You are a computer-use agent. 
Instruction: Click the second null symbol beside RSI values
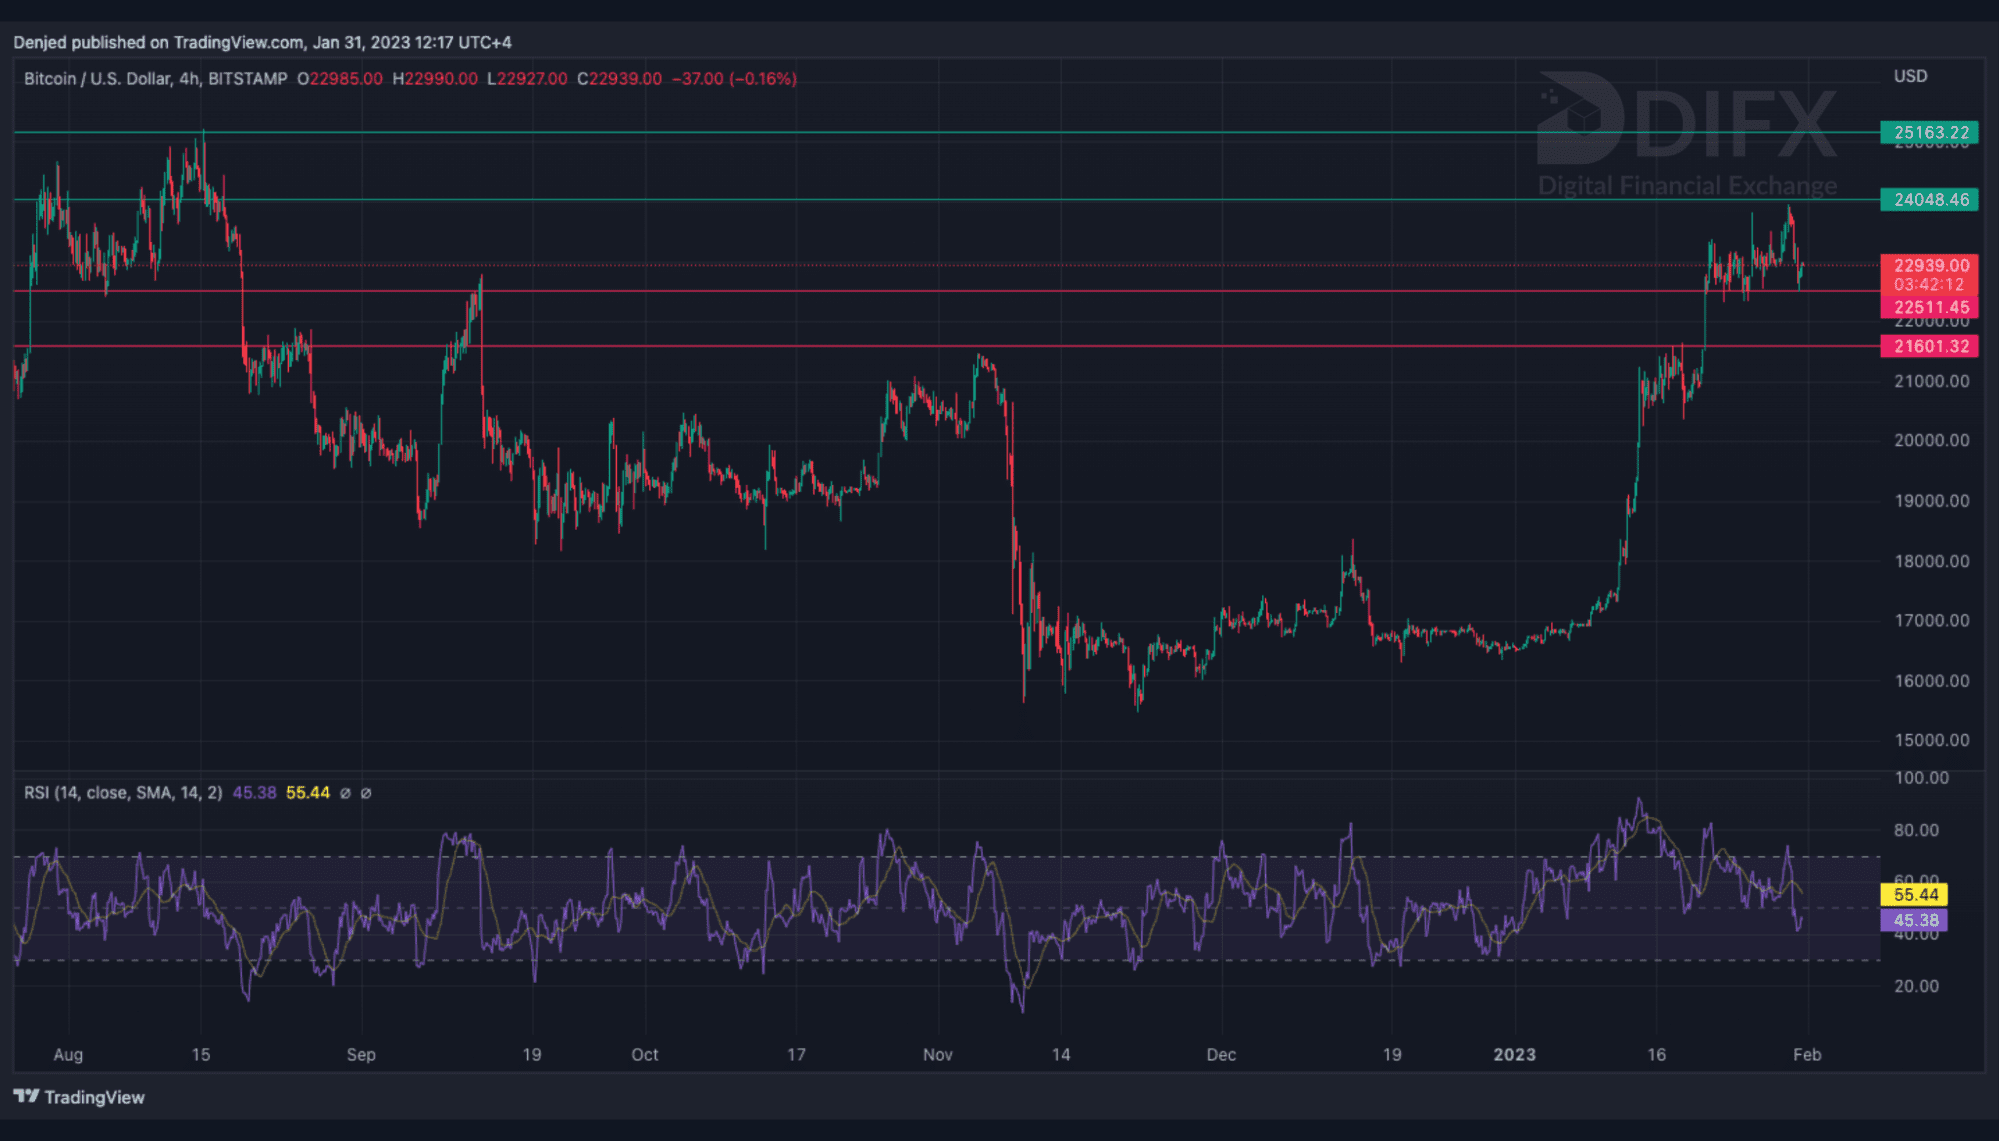(x=366, y=793)
